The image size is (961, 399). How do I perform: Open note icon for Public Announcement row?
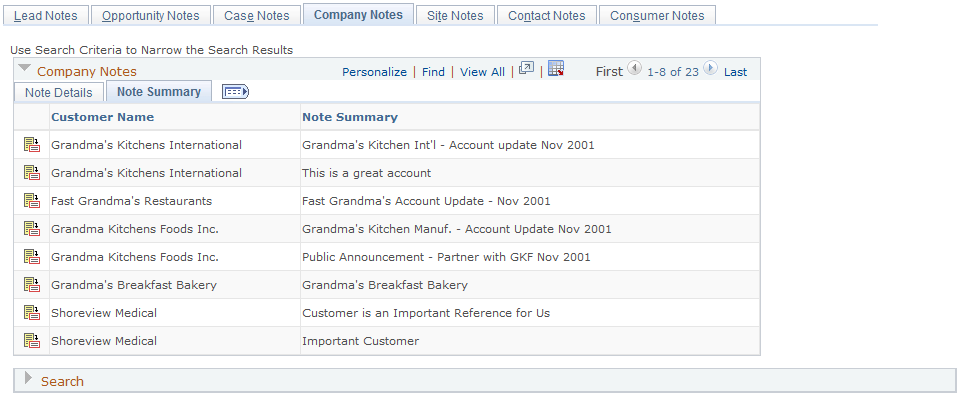32,257
